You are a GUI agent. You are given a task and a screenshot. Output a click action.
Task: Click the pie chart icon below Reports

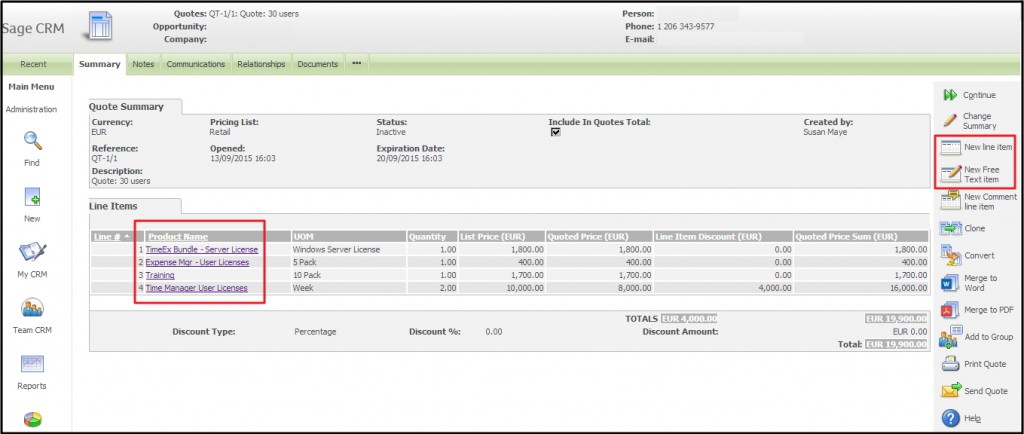[32, 419]
